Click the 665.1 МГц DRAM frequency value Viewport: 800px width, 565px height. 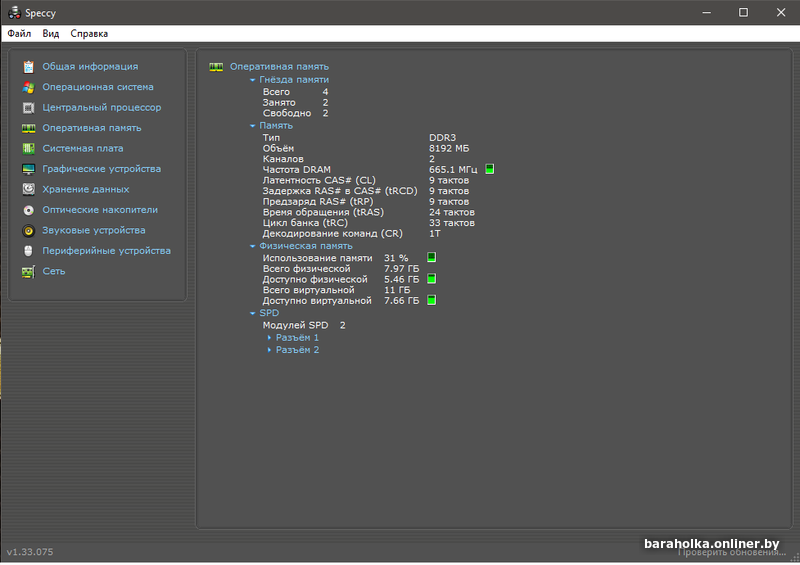point(453,169)
